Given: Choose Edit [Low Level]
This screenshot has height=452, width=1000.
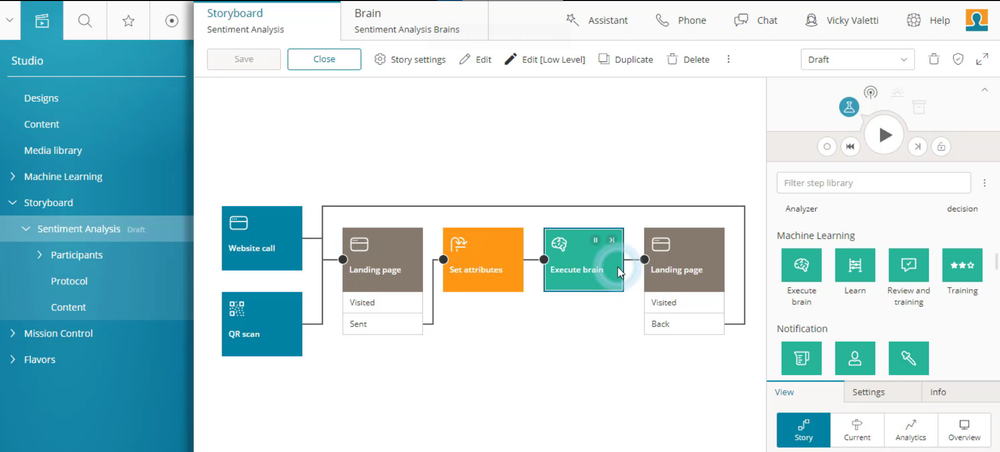Looking at the screenshot, I should [x=545, y=59].
